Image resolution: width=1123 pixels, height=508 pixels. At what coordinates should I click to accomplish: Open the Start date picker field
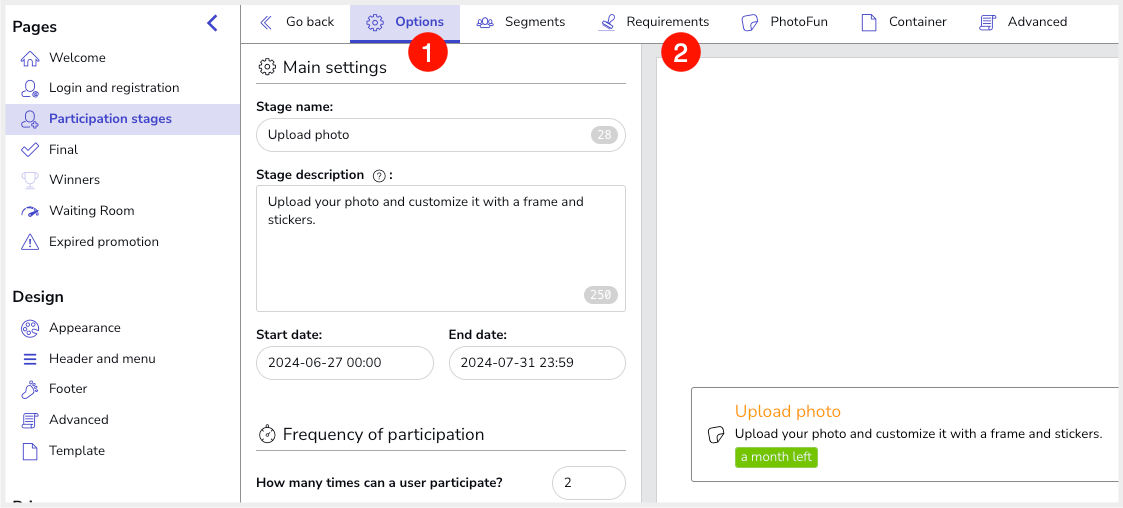[344, 363]
